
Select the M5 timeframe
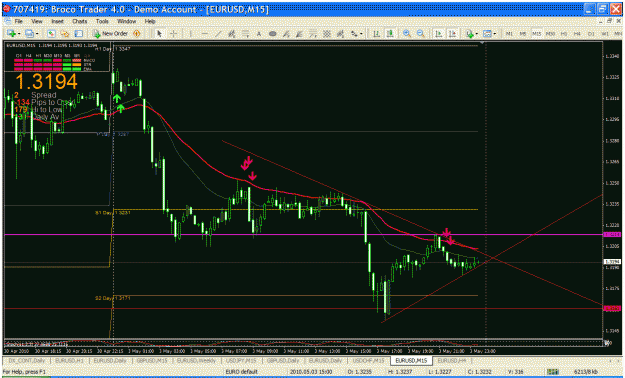(x=523, y=34)
